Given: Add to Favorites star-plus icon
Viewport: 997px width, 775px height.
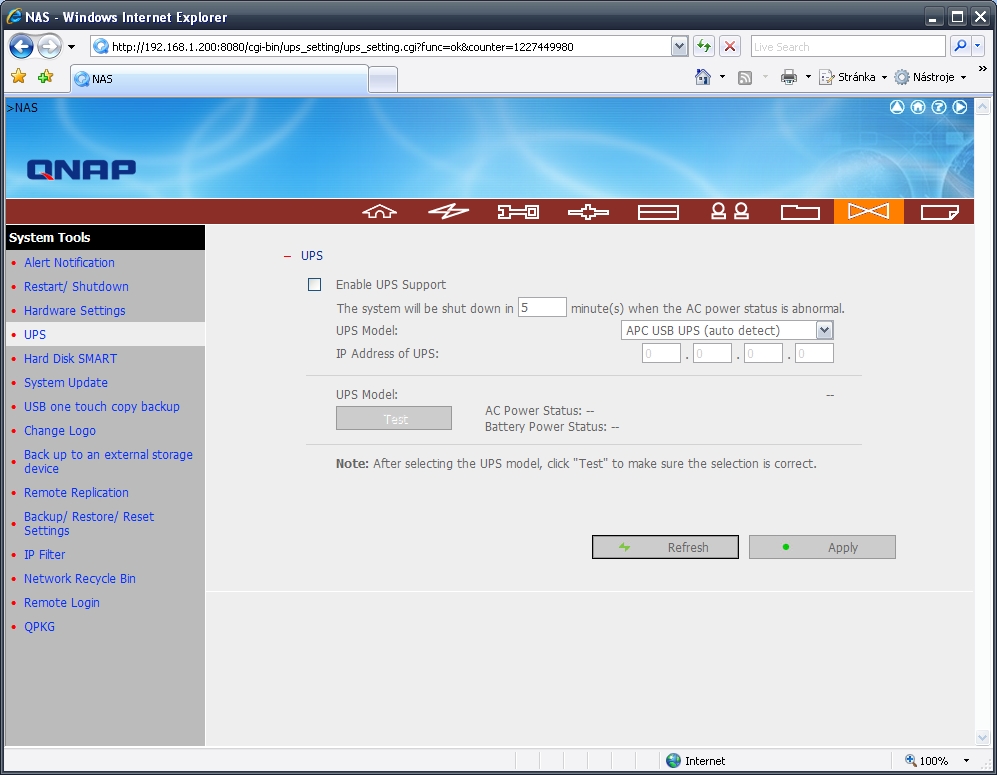Looking at the screenshot, I should (x=45, y=77).
